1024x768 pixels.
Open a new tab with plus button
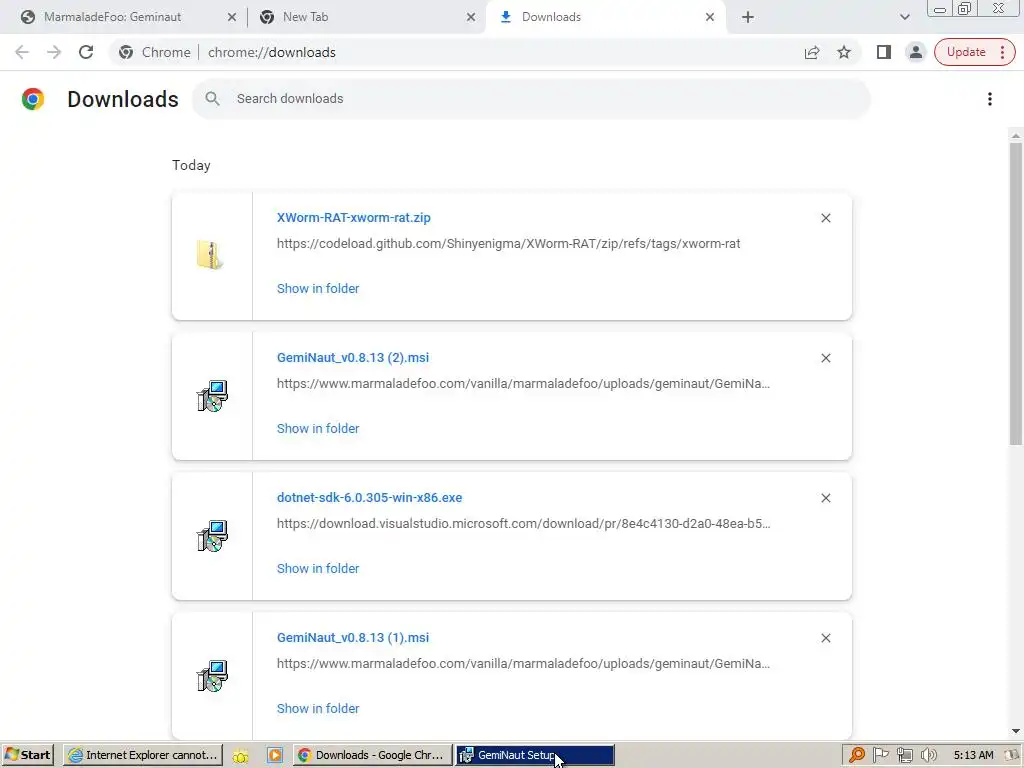748,17
